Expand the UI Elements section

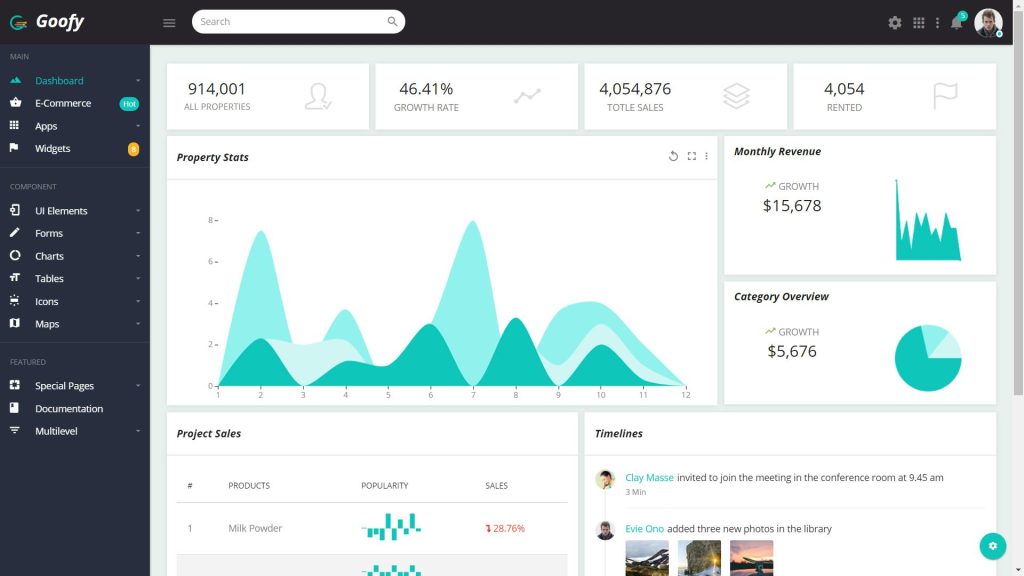click(x=60, y=210)
